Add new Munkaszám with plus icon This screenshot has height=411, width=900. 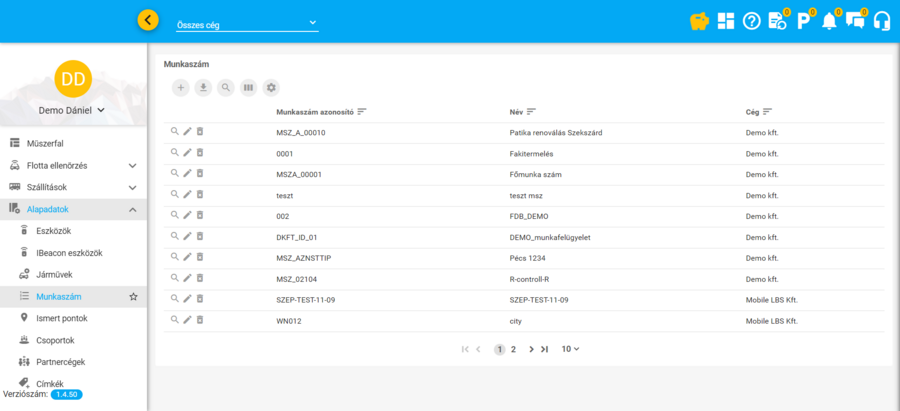tap(181, 88)
